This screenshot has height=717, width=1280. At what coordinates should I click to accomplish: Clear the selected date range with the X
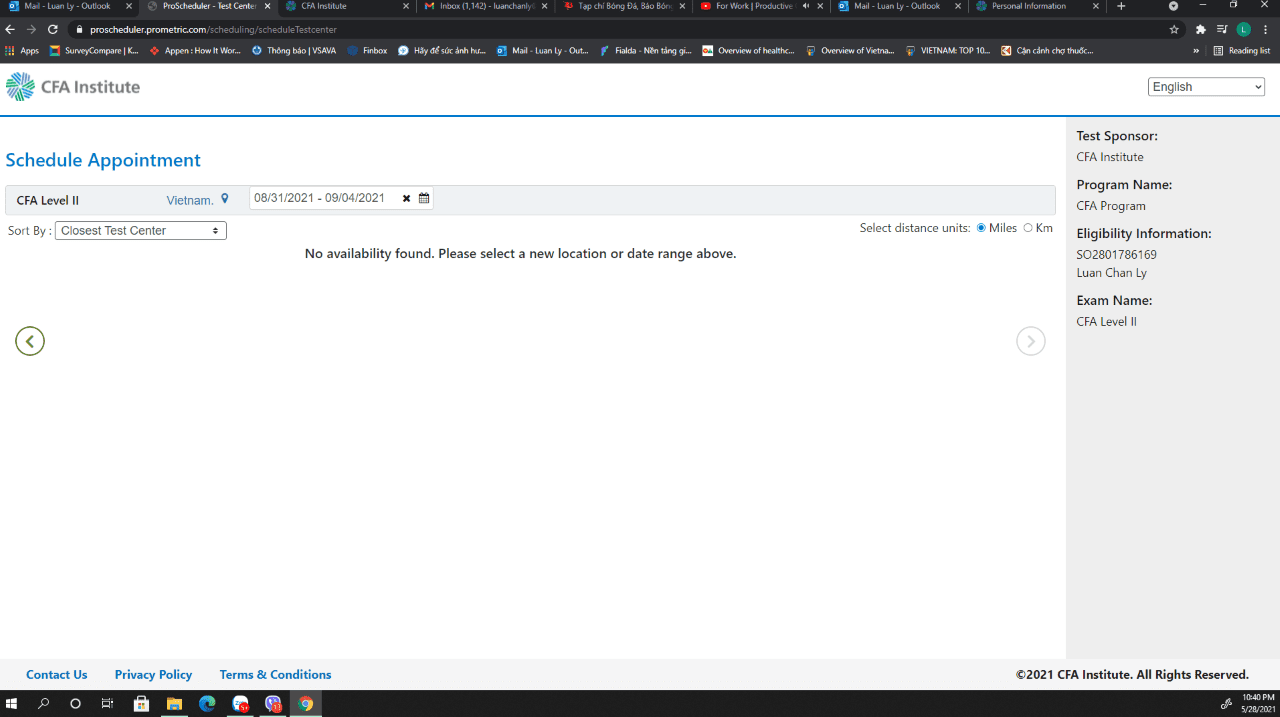point(406,198)
